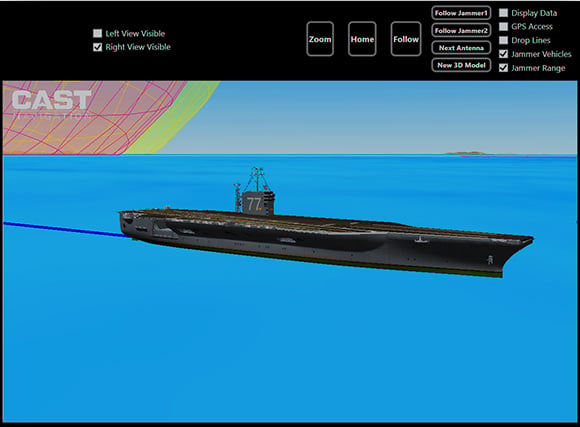
Task: Enable Drop Lines checkbox
Action: pyautogui.click(x=503, y=40)
